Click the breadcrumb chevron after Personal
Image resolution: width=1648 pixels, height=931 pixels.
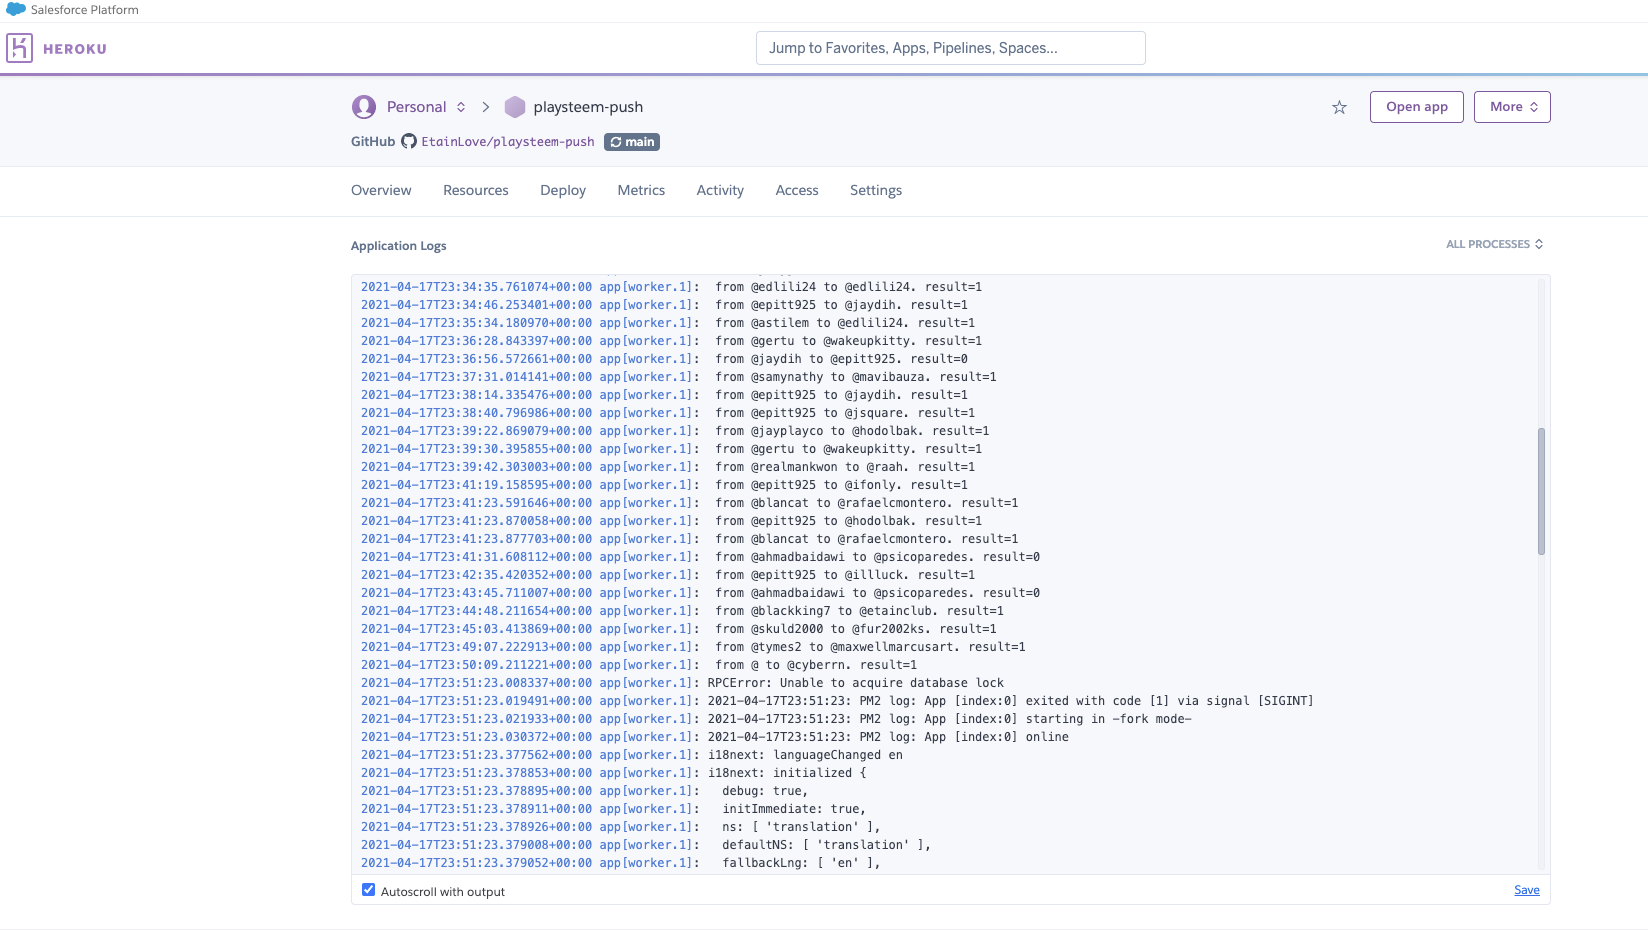pos(486,107)
